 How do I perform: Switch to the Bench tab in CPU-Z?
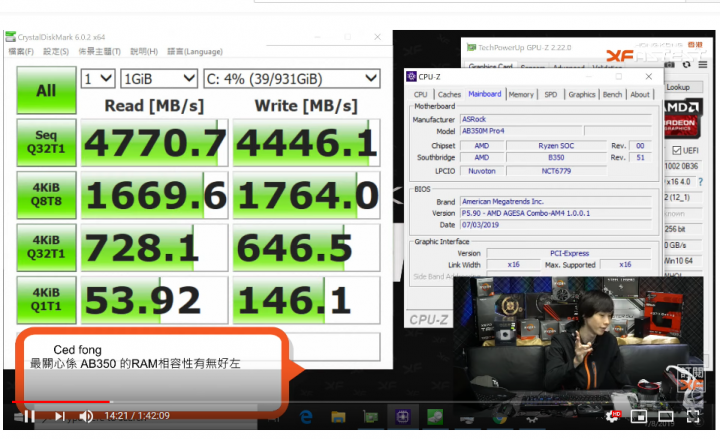pyautogui.click(x=612, y=94)
